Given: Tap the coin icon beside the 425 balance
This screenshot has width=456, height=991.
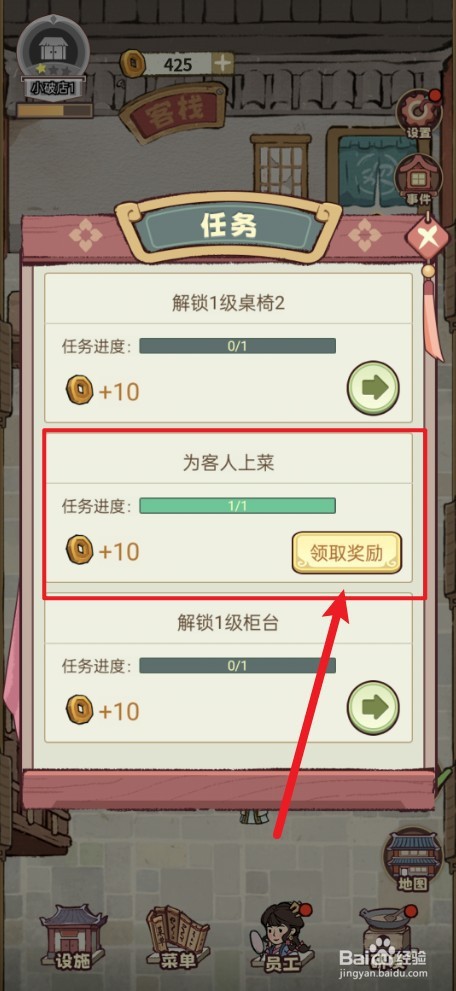Looking at the screenshot, I should tap(132, 63).
